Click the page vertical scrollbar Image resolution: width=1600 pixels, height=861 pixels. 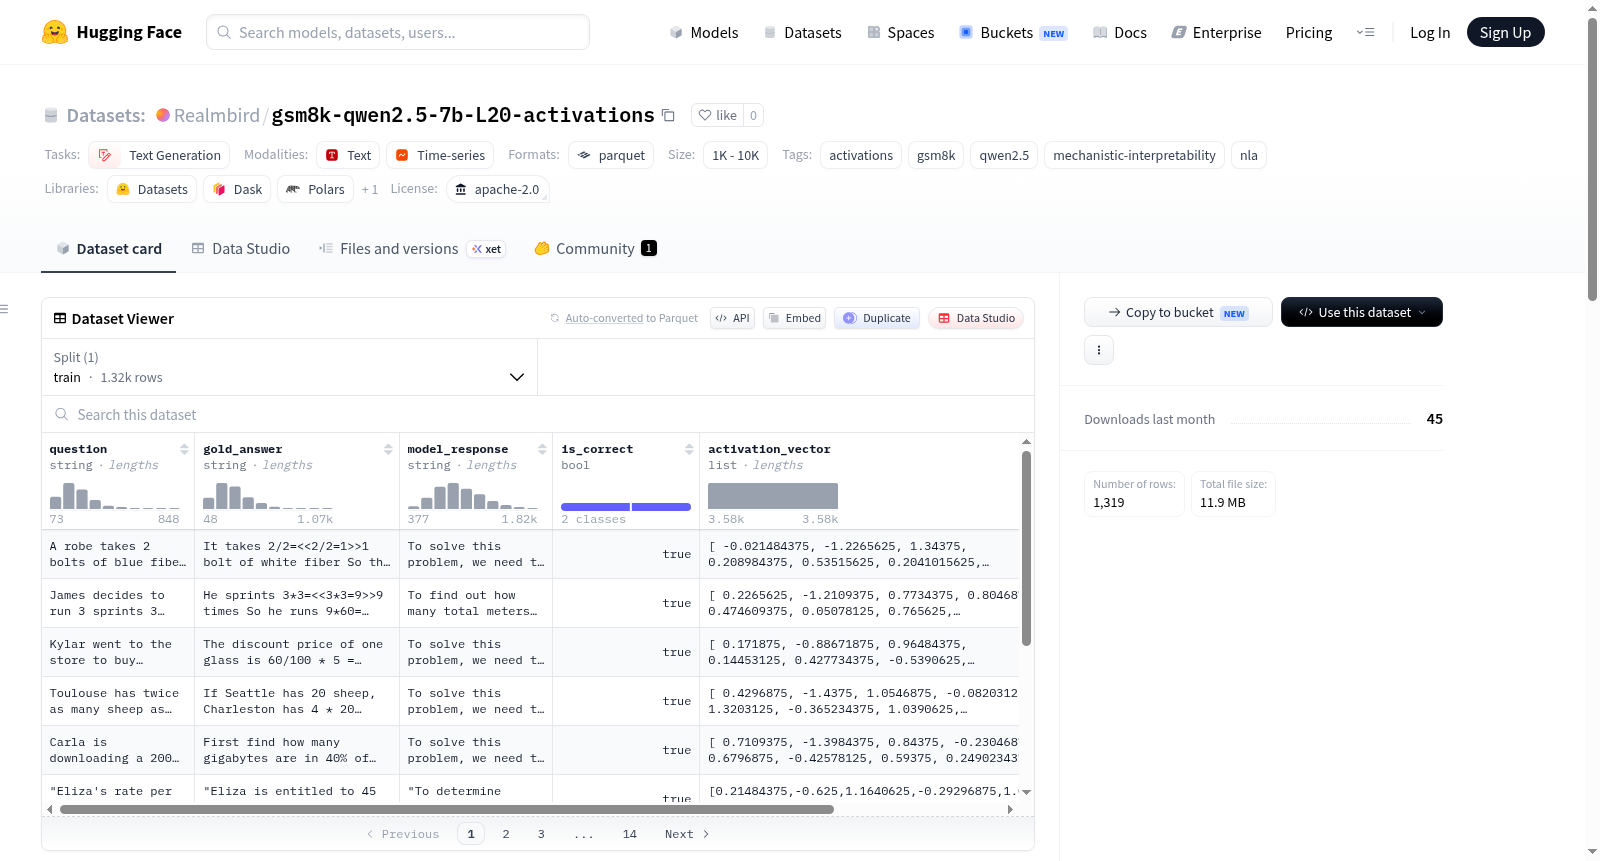[x=1593, y=158]
